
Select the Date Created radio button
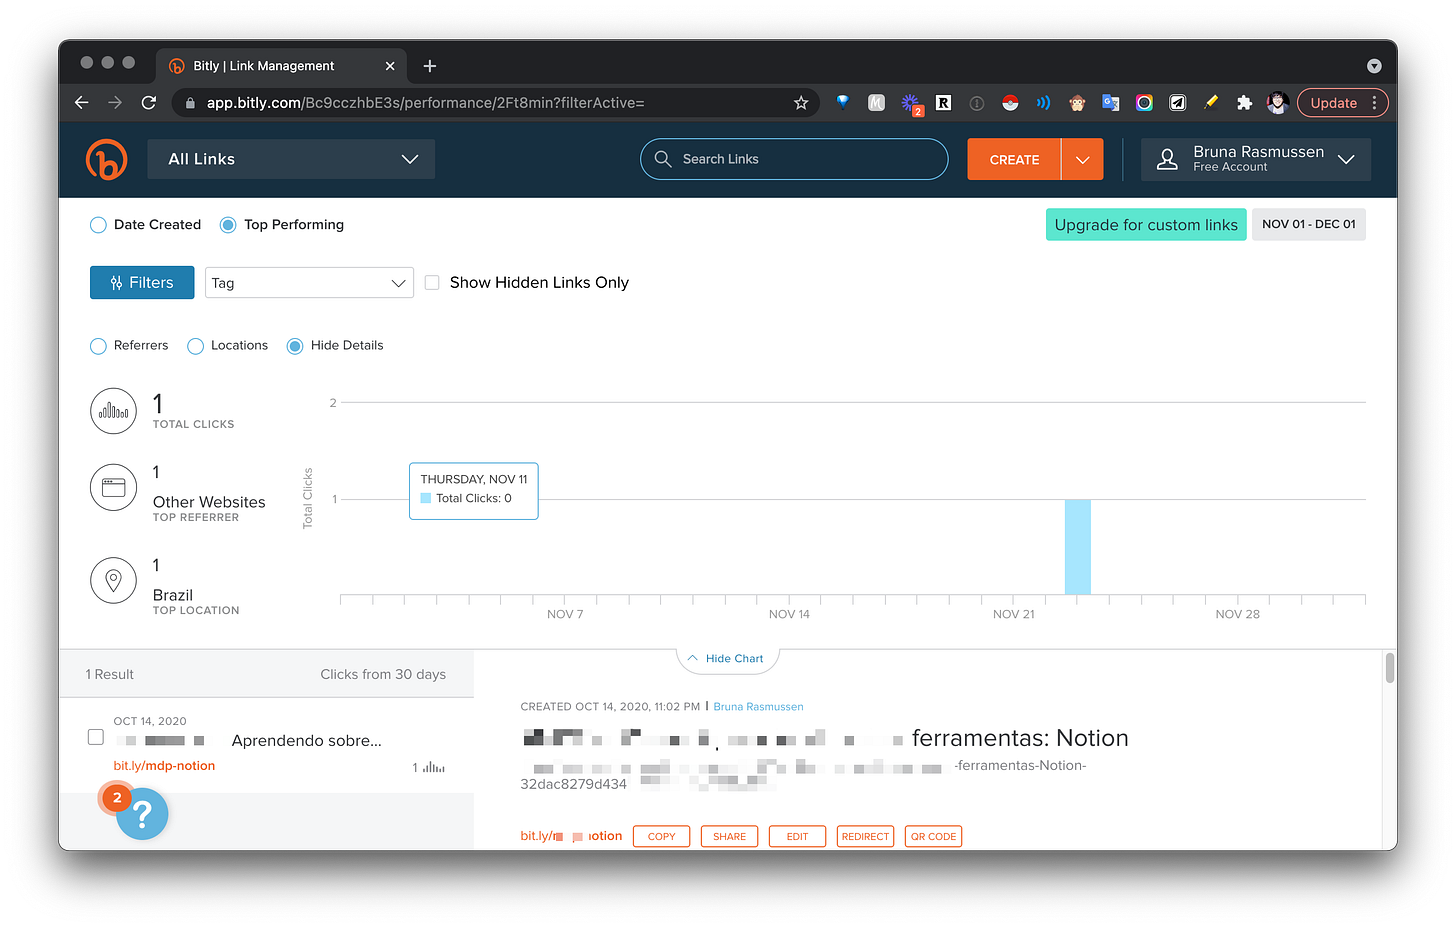[x=98, y=225]
